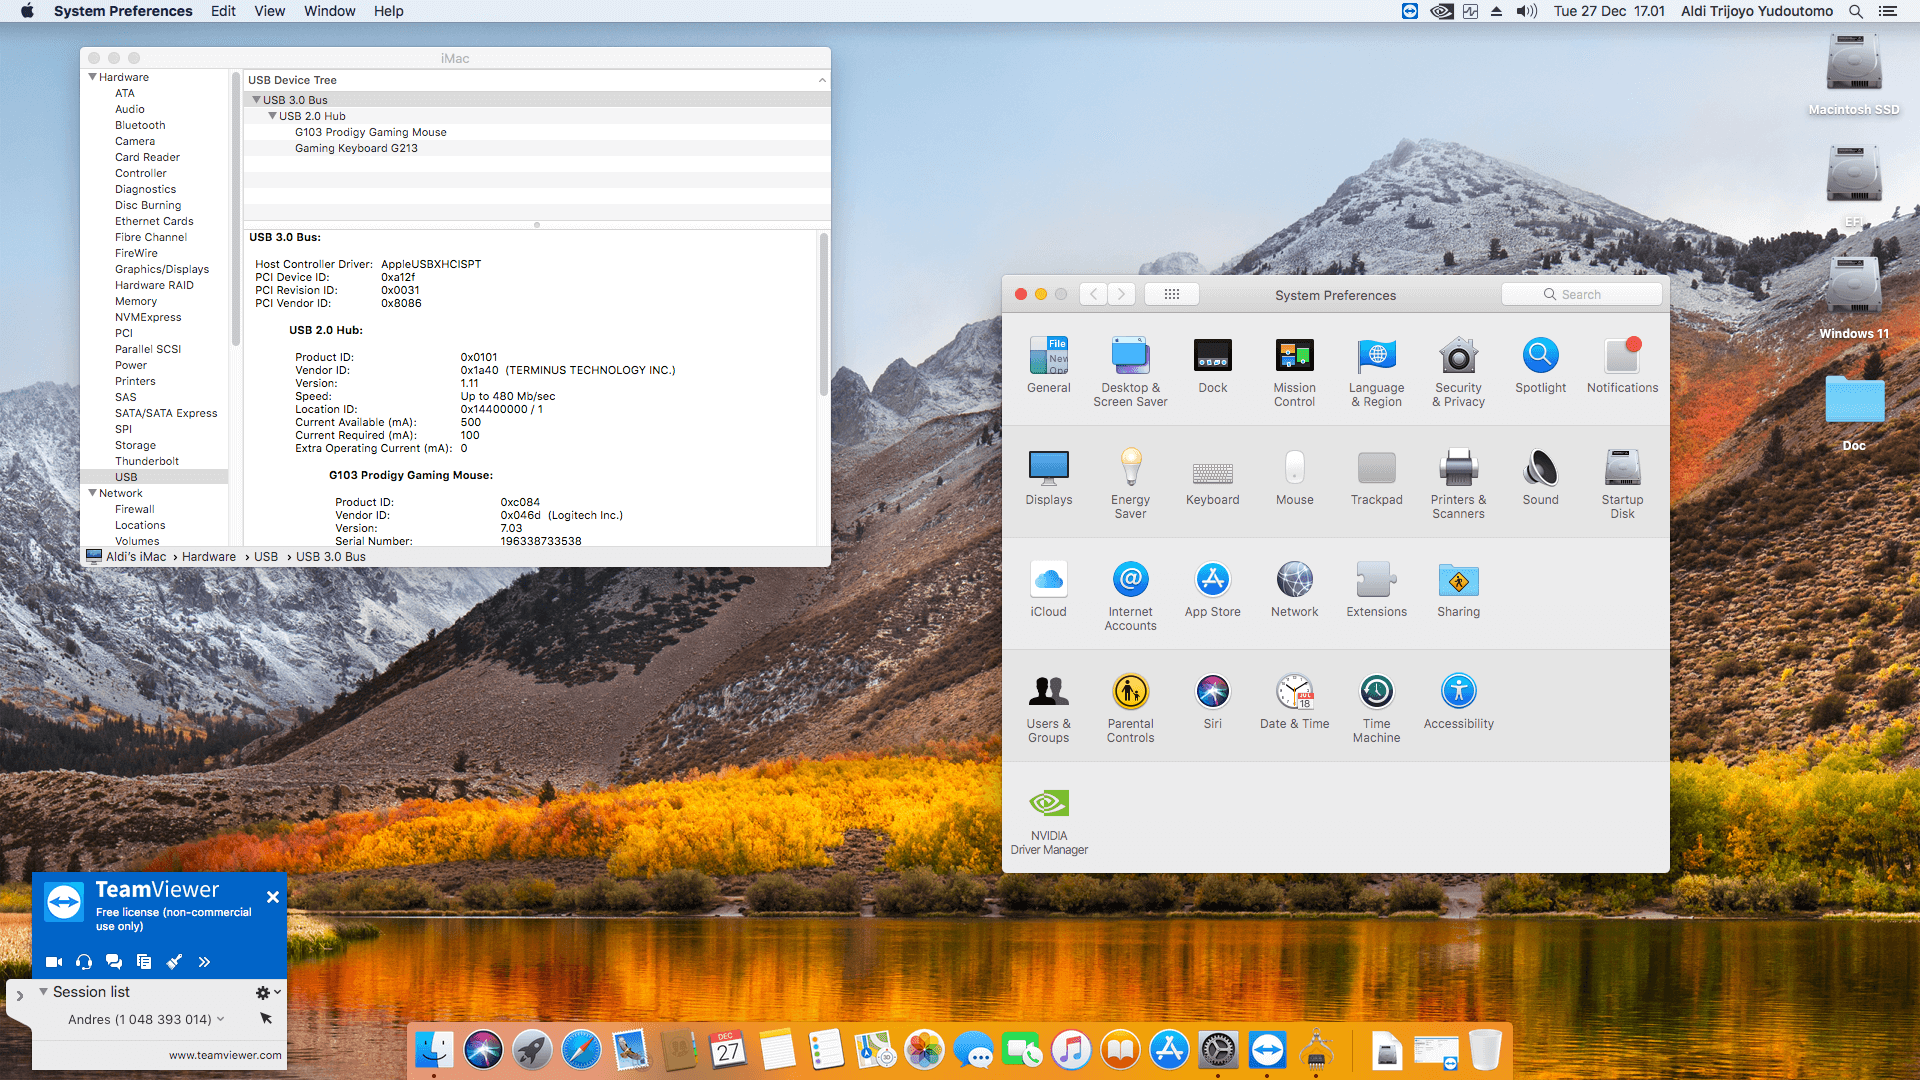Open Internet Accounts preferences
The image size is (1920, 1080).
tap(1130, 596)
